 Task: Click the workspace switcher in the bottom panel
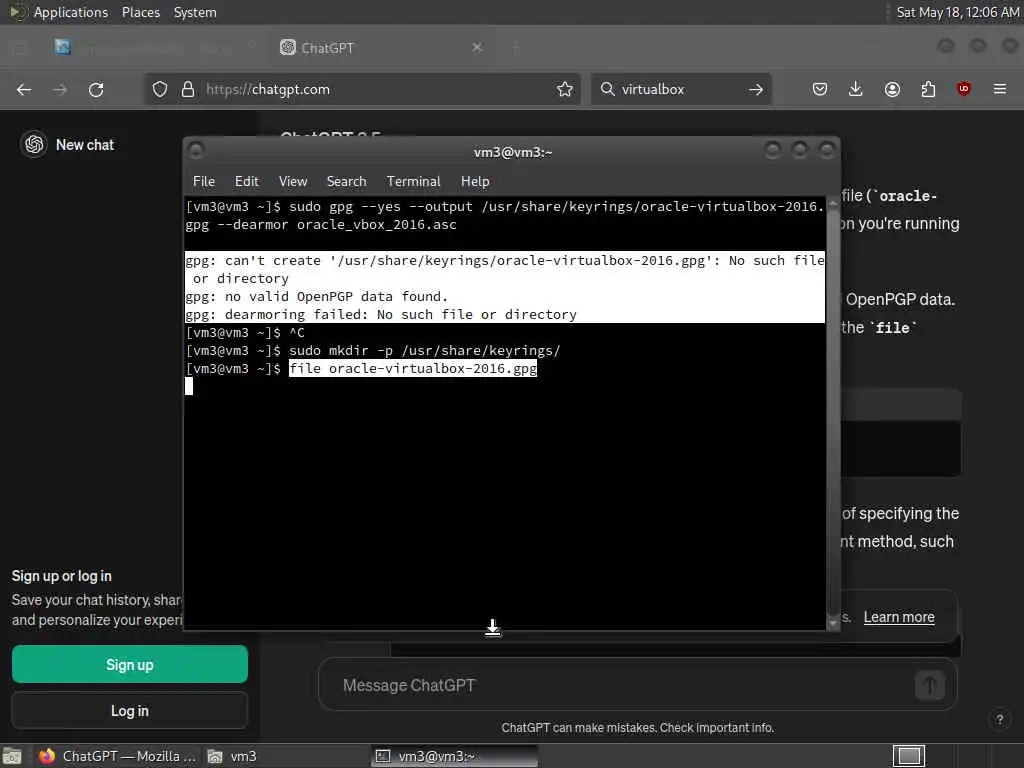909,756
